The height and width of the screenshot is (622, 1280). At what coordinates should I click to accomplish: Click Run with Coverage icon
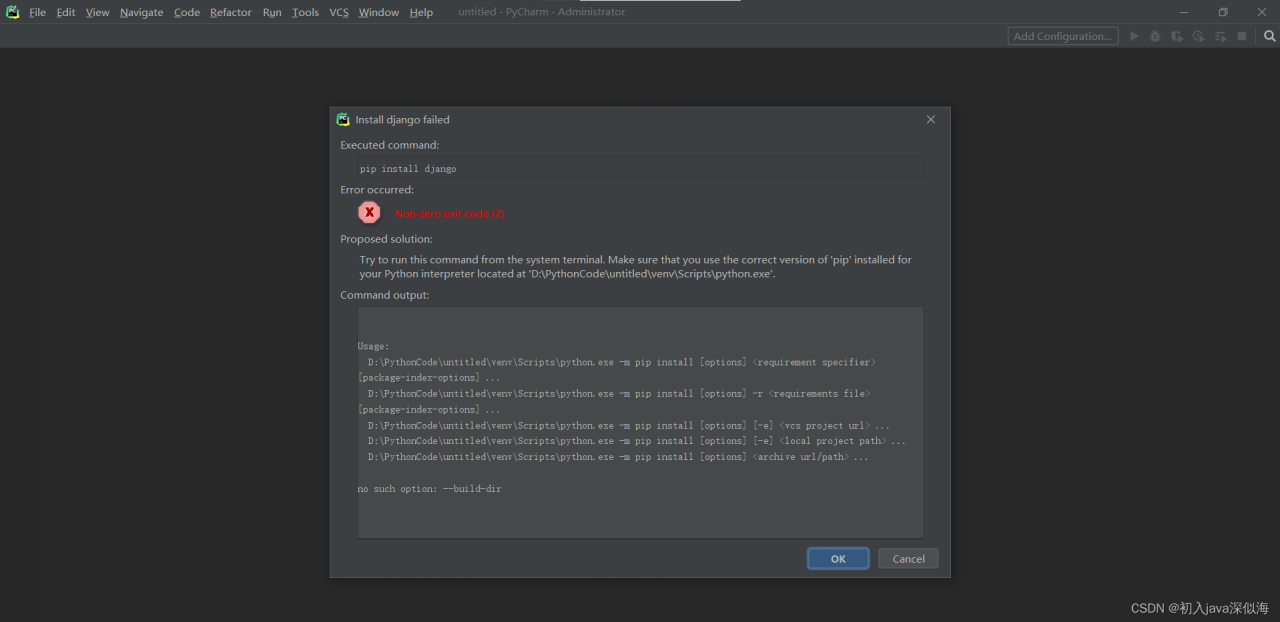(x=1177, y=36)
